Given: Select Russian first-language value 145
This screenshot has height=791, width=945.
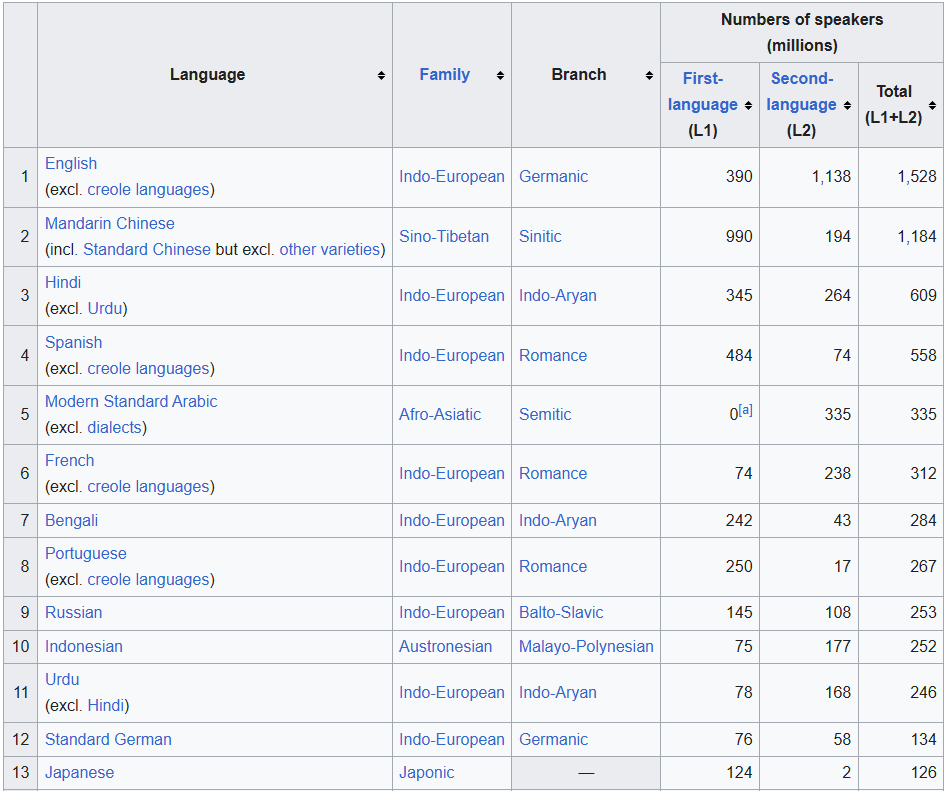Looking at the screenshot, I should tap(739, 613).
